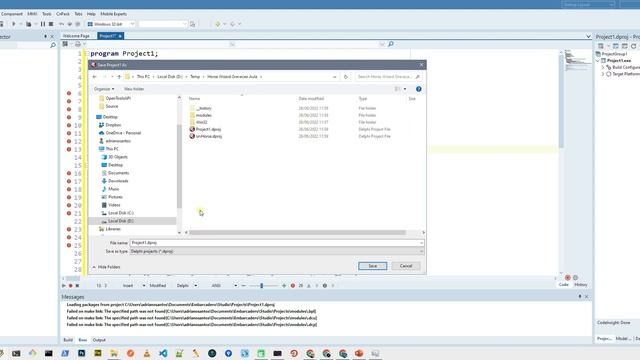The height and width of the screenshot is (360, 640).
Task: Open the Tools menu
Action: (x=47, y=14)
